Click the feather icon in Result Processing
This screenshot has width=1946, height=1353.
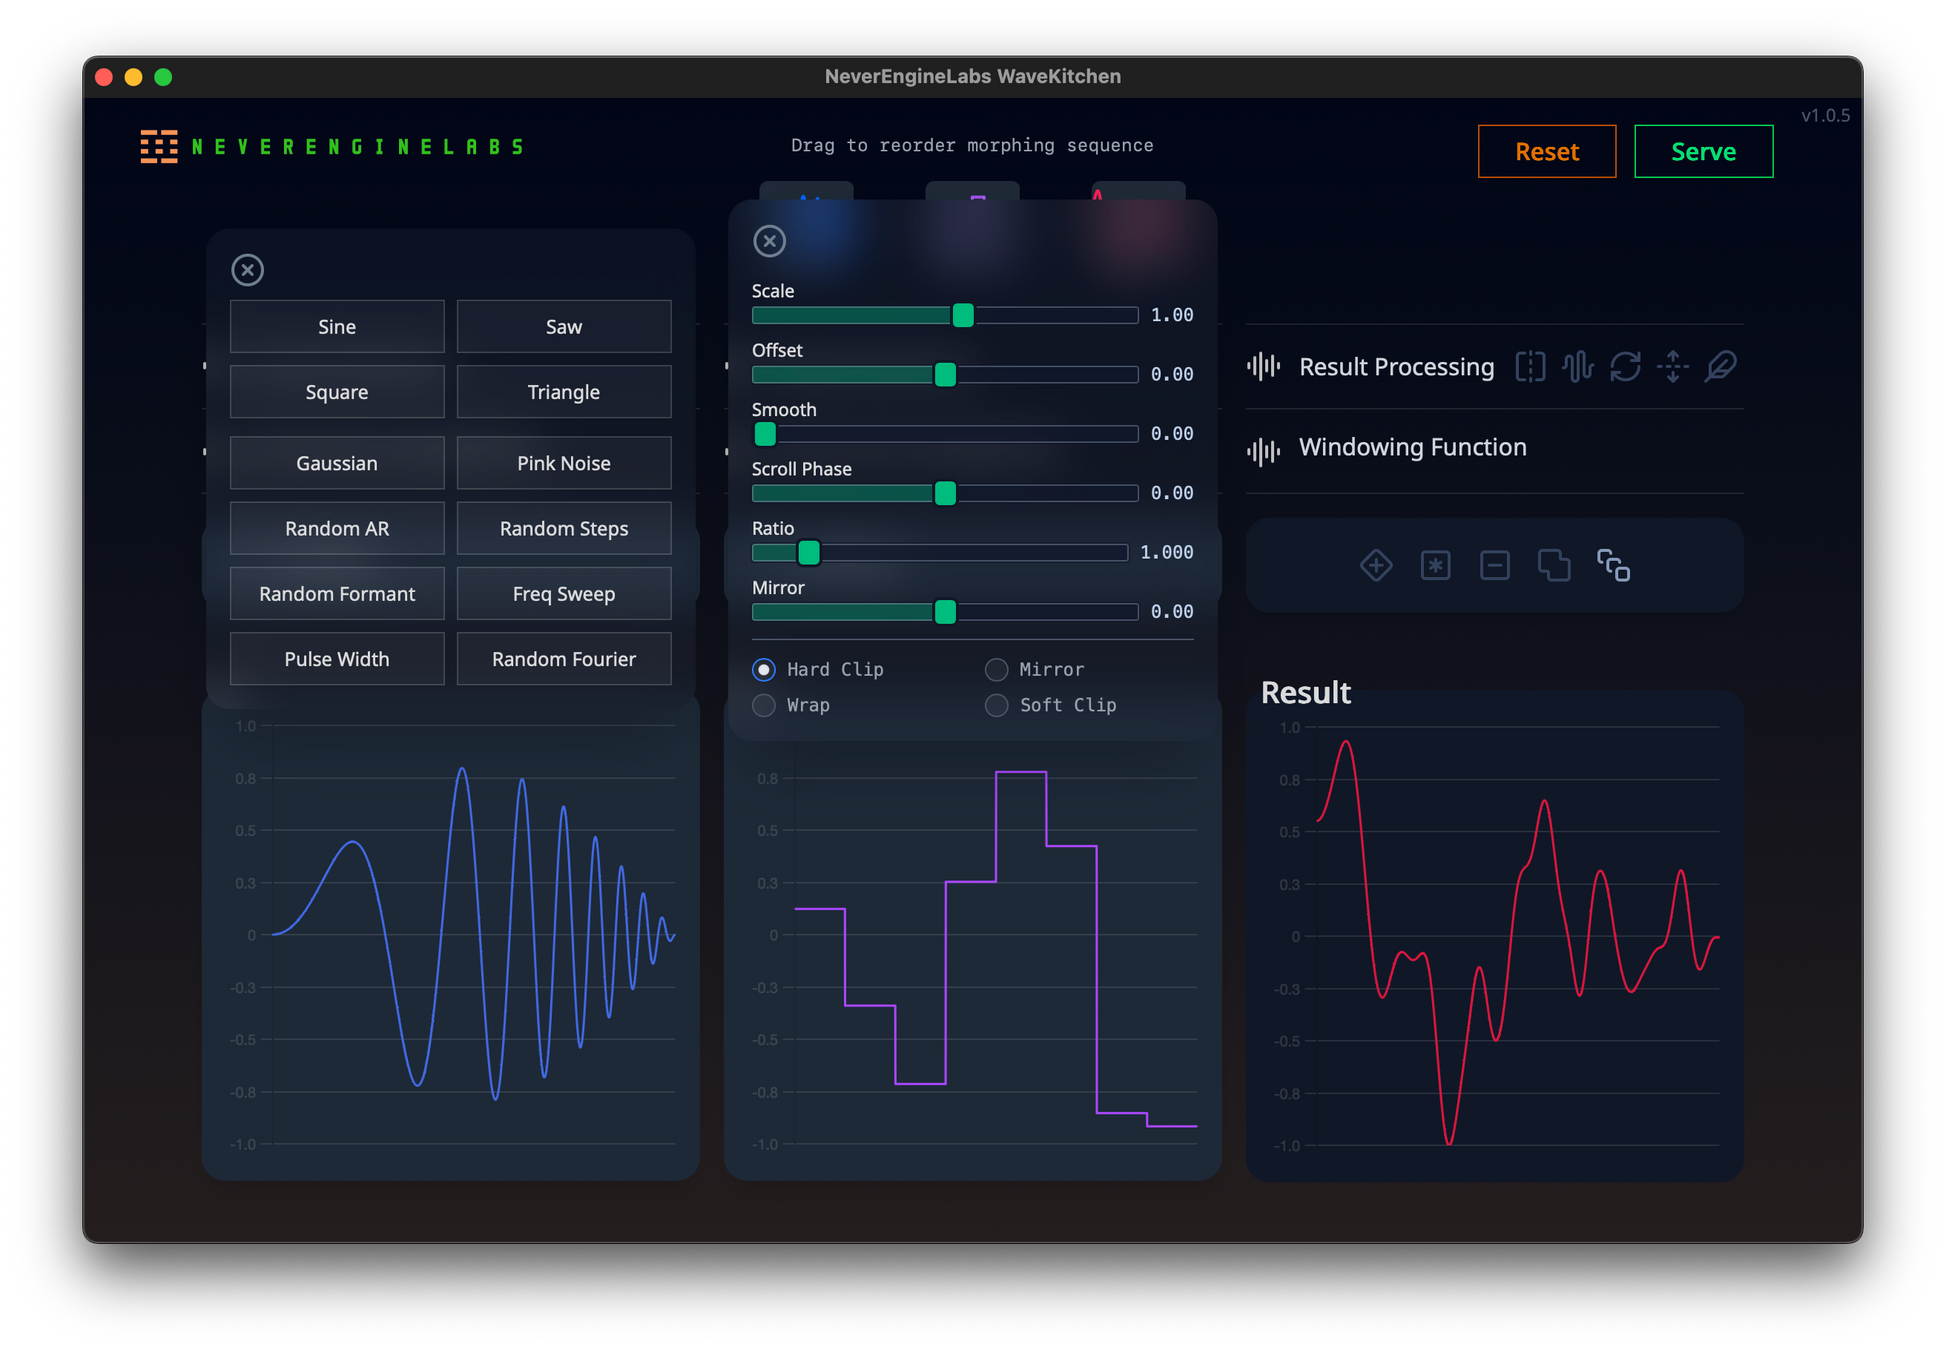pos(1721,367)
